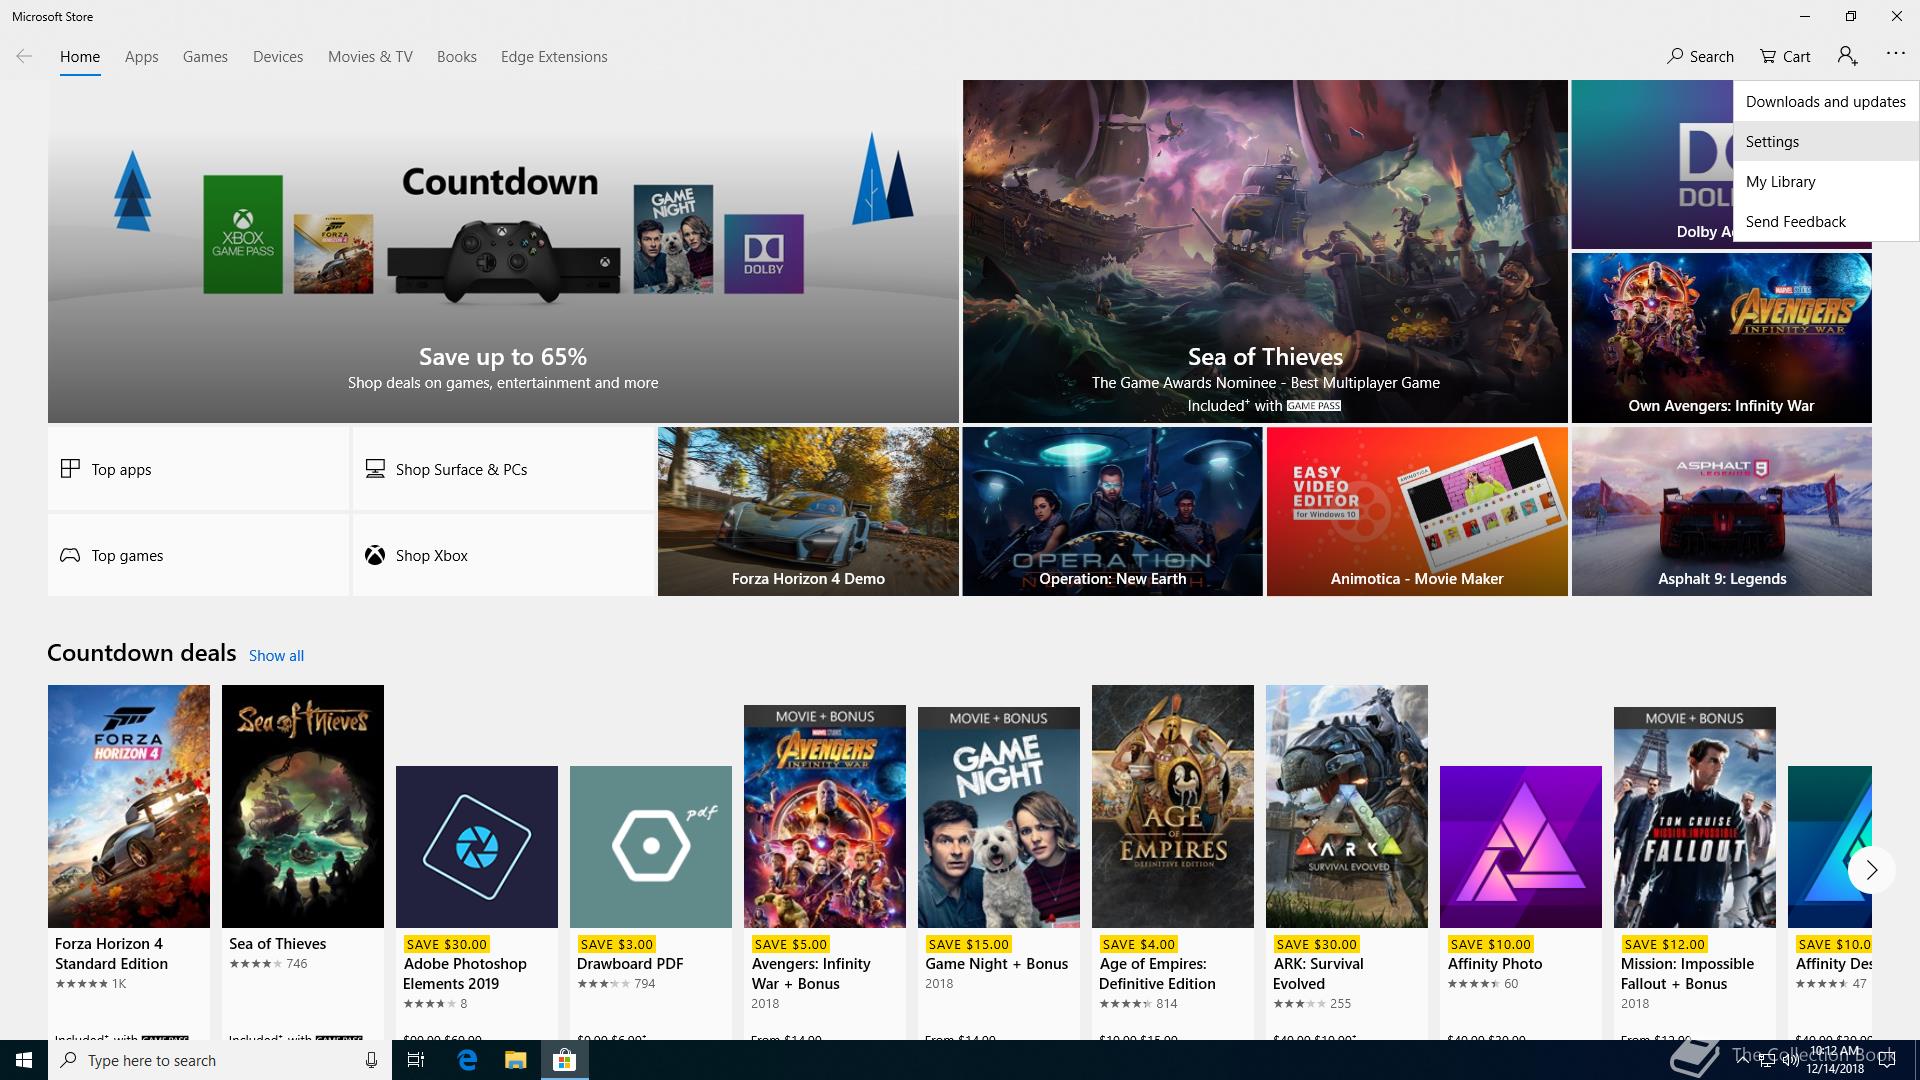
Task: Open the Asphalt 9: Legends tile
Action: point(1721,512)
